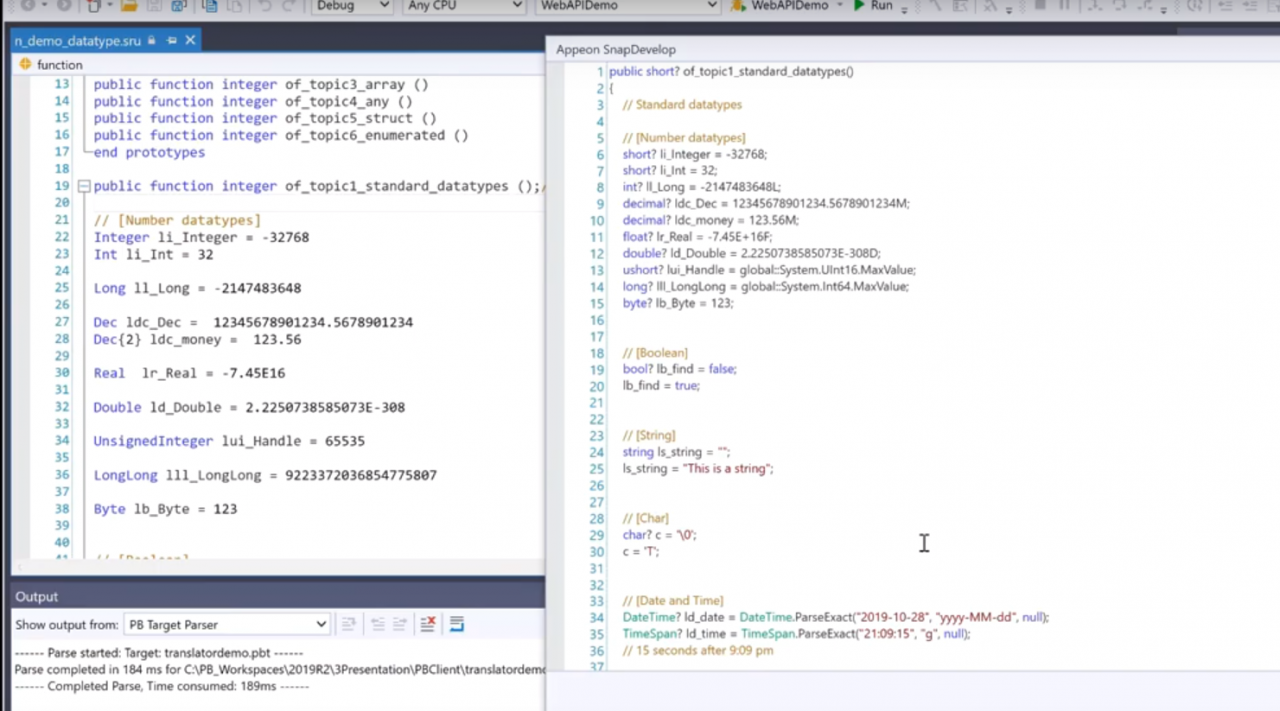The image size is (1280, 711).
Task: Click 'bool? lb_find = false;' in SnapDevelop
Action: tap(679, 369)
